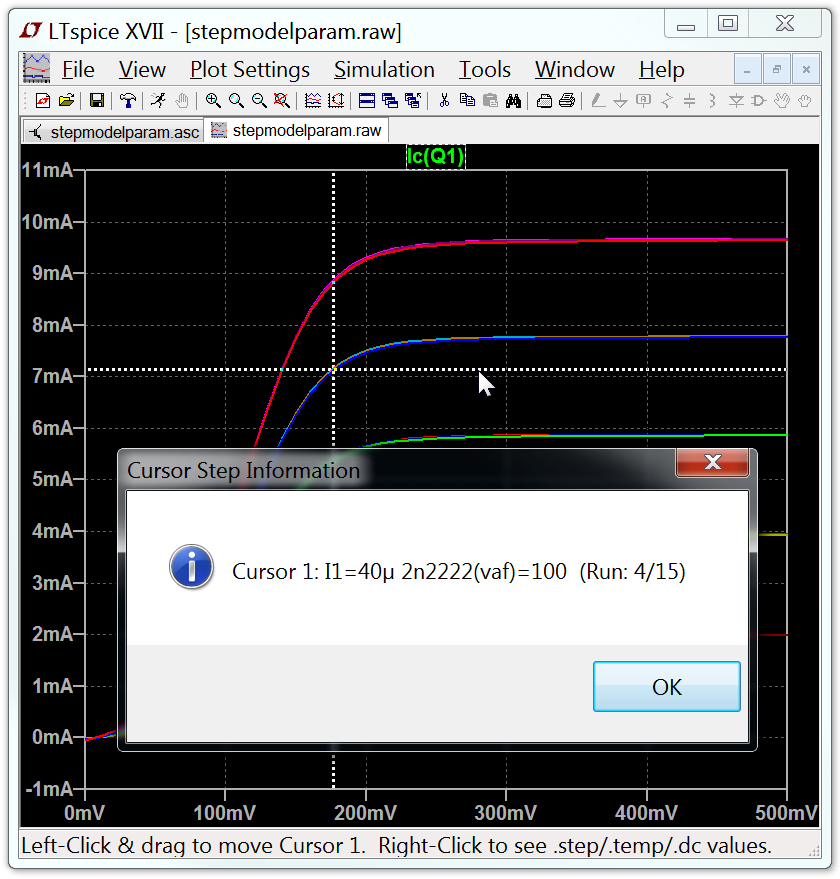Click the Open file folder icon

coord(67,100)
